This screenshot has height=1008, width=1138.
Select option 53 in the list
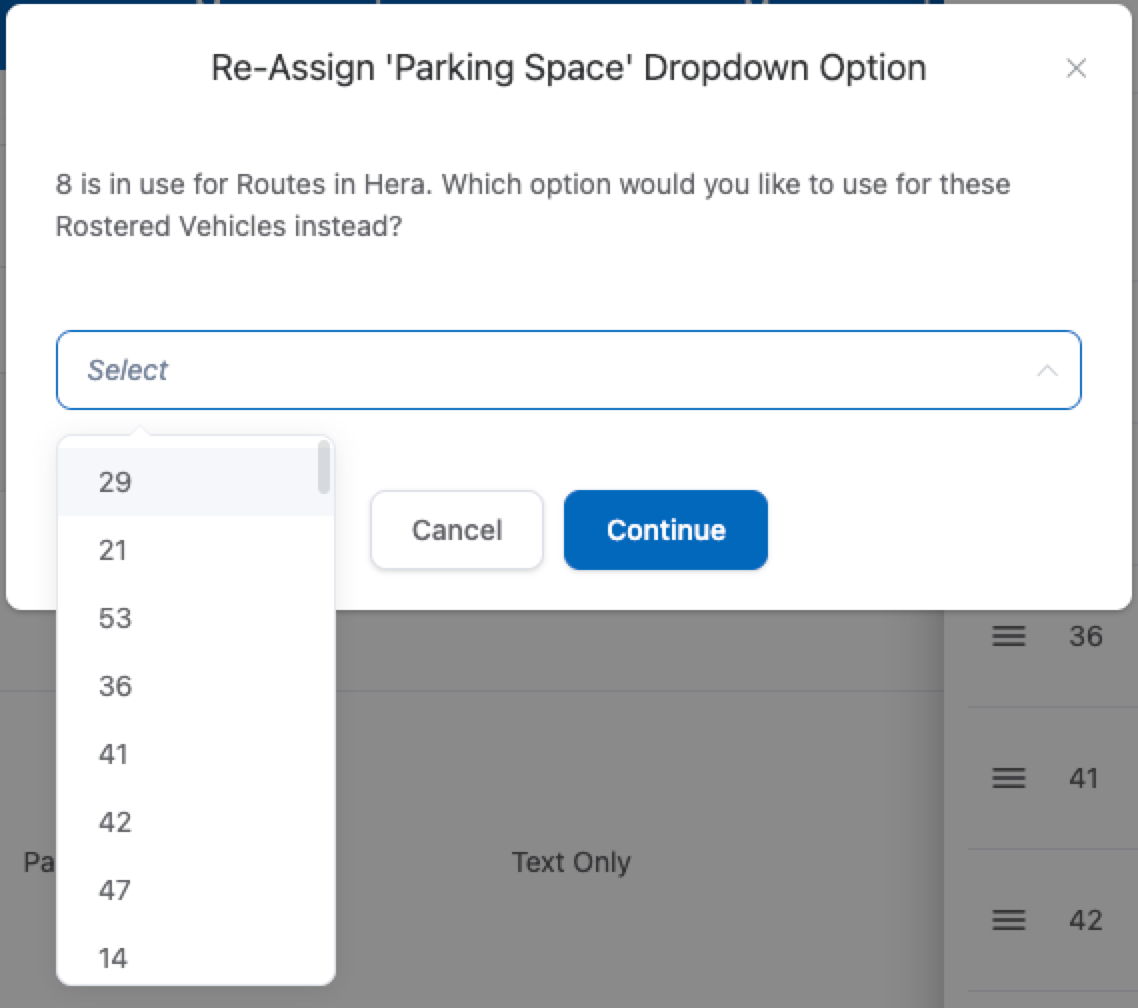[x=116, y=618]
